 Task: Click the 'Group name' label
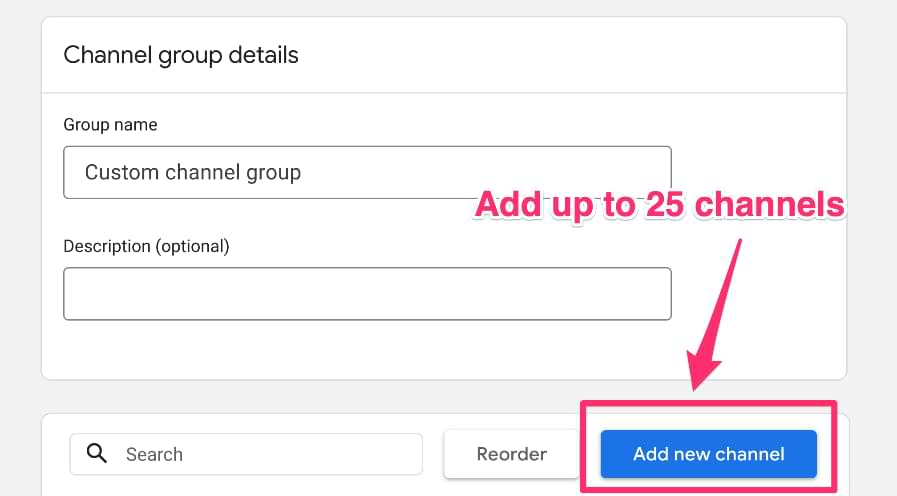click(x=110, y=125)
